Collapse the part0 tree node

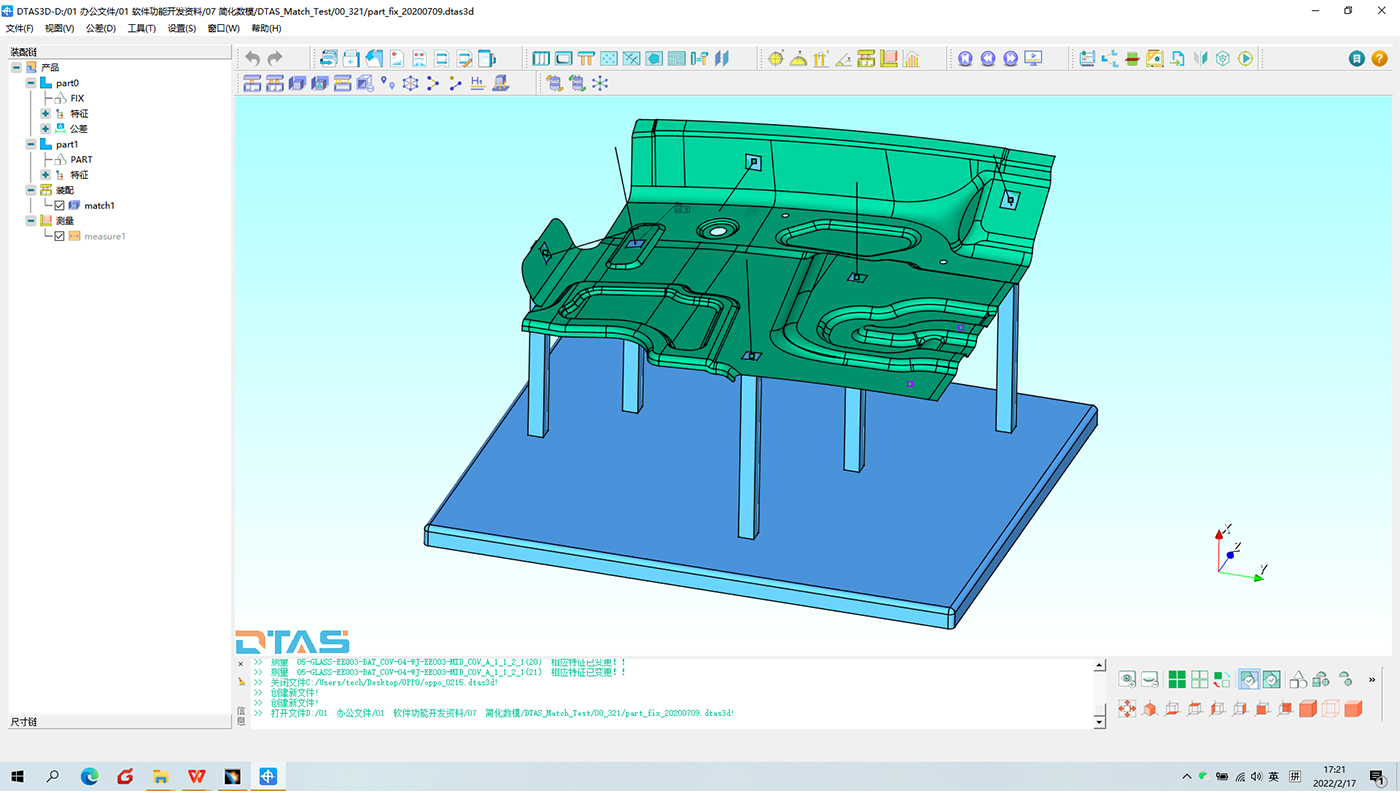31,84
